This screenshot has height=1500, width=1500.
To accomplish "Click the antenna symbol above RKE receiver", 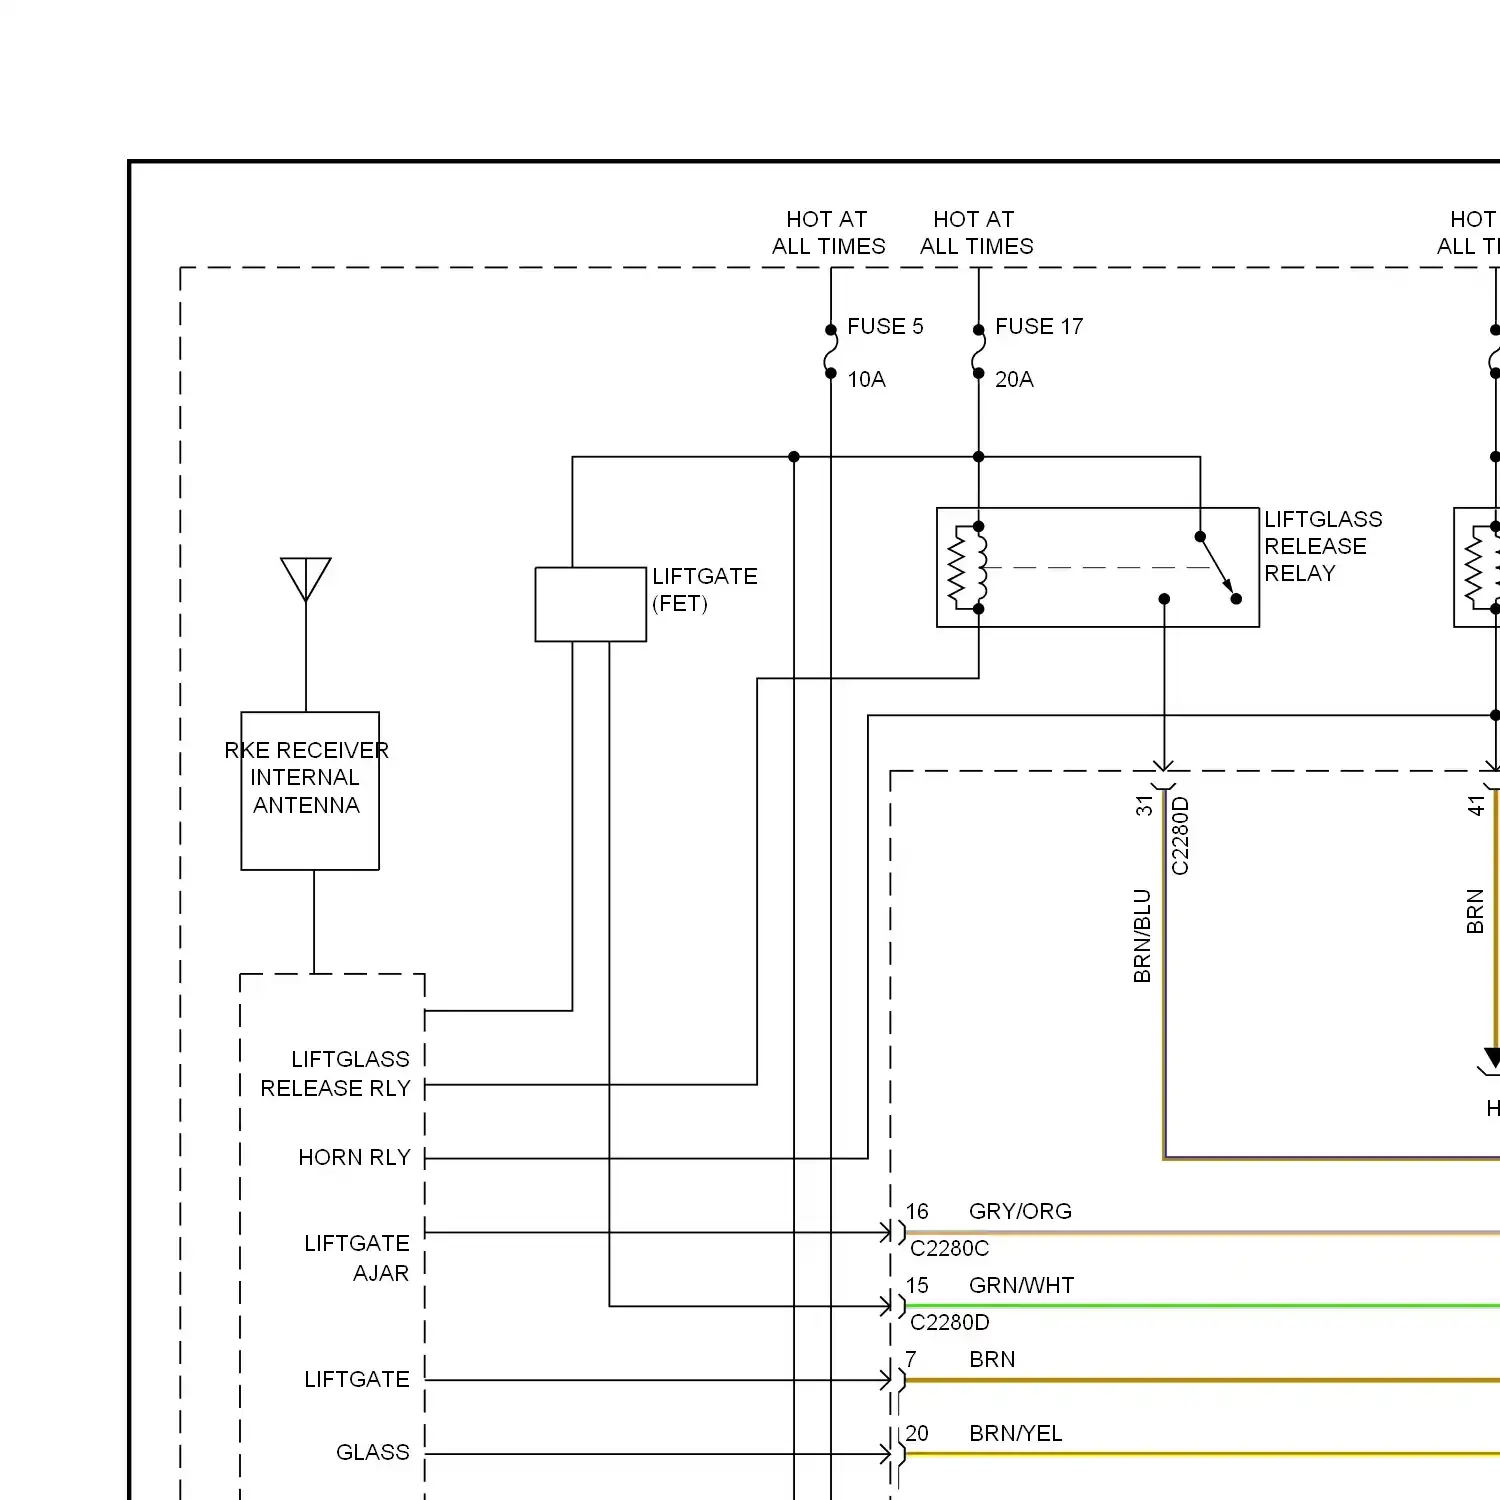I will (306, 580).
